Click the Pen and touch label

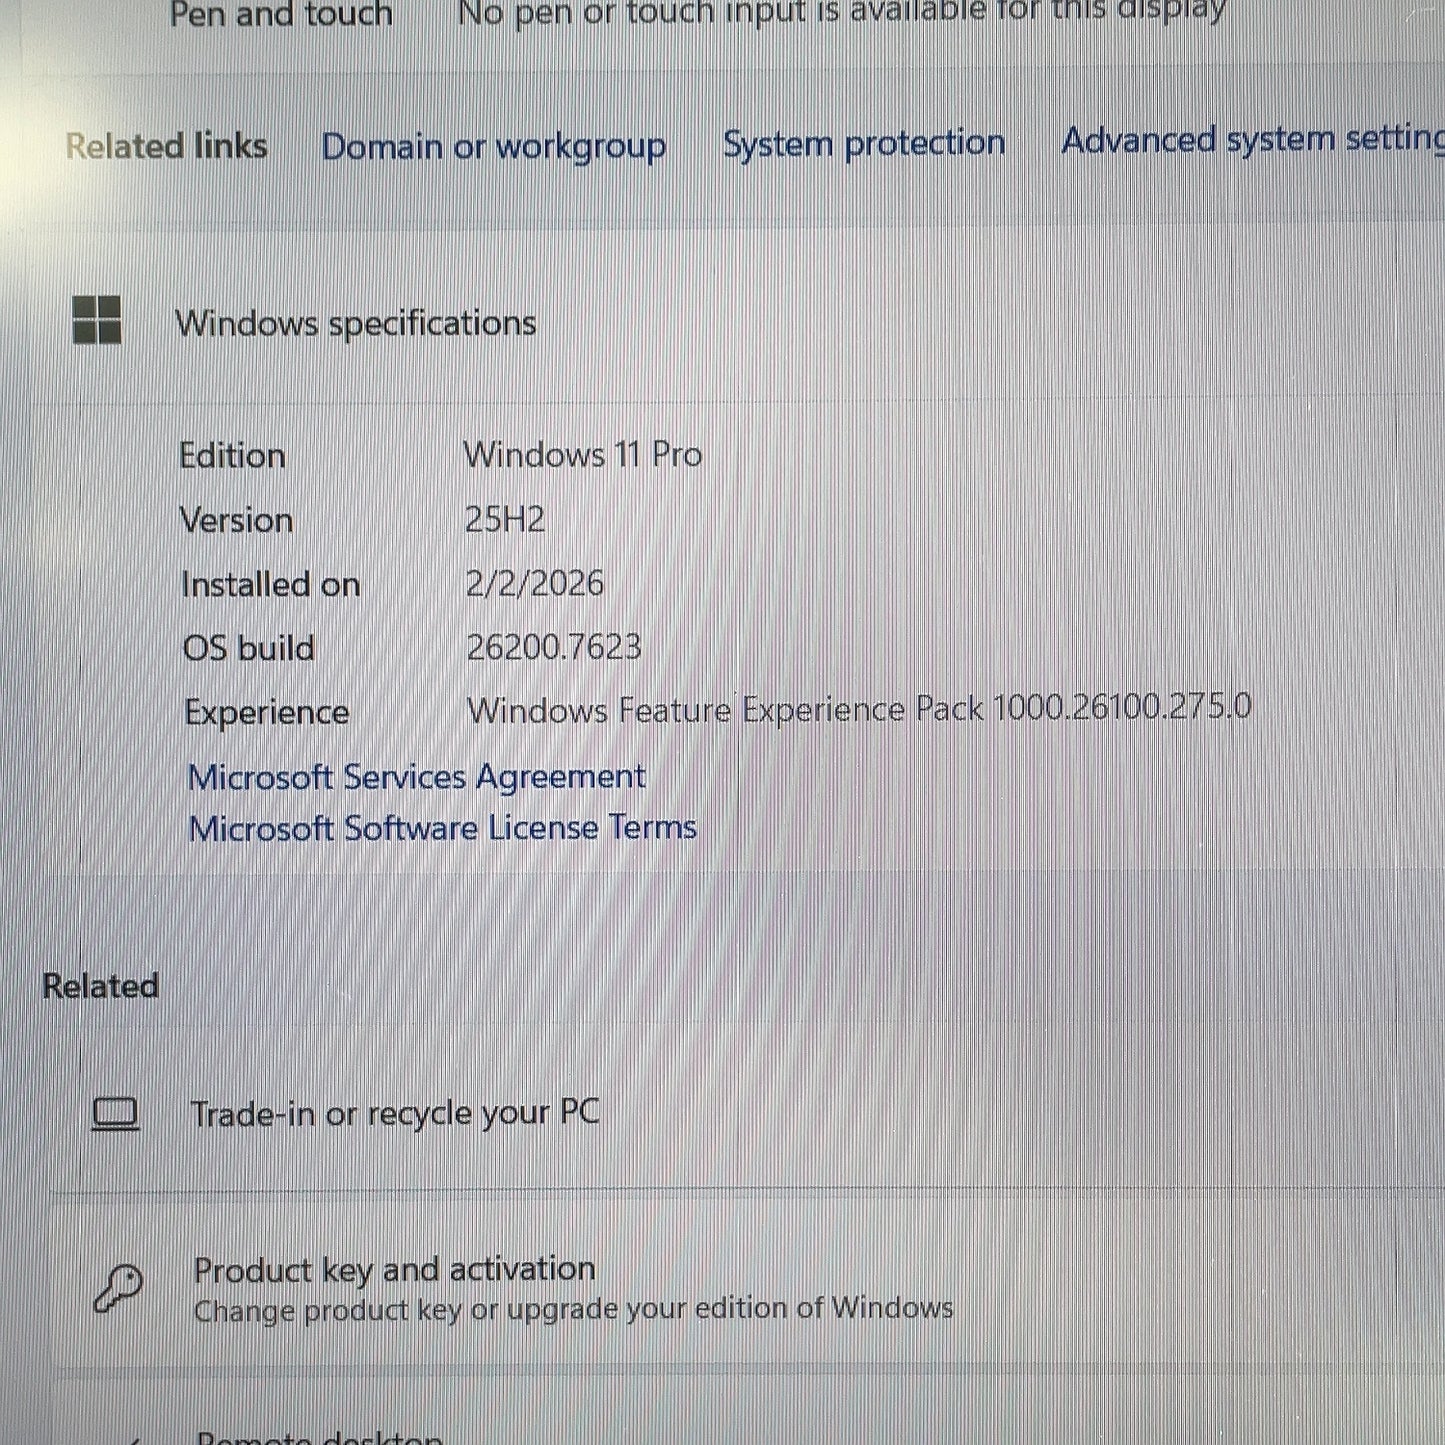click(281, 14)
